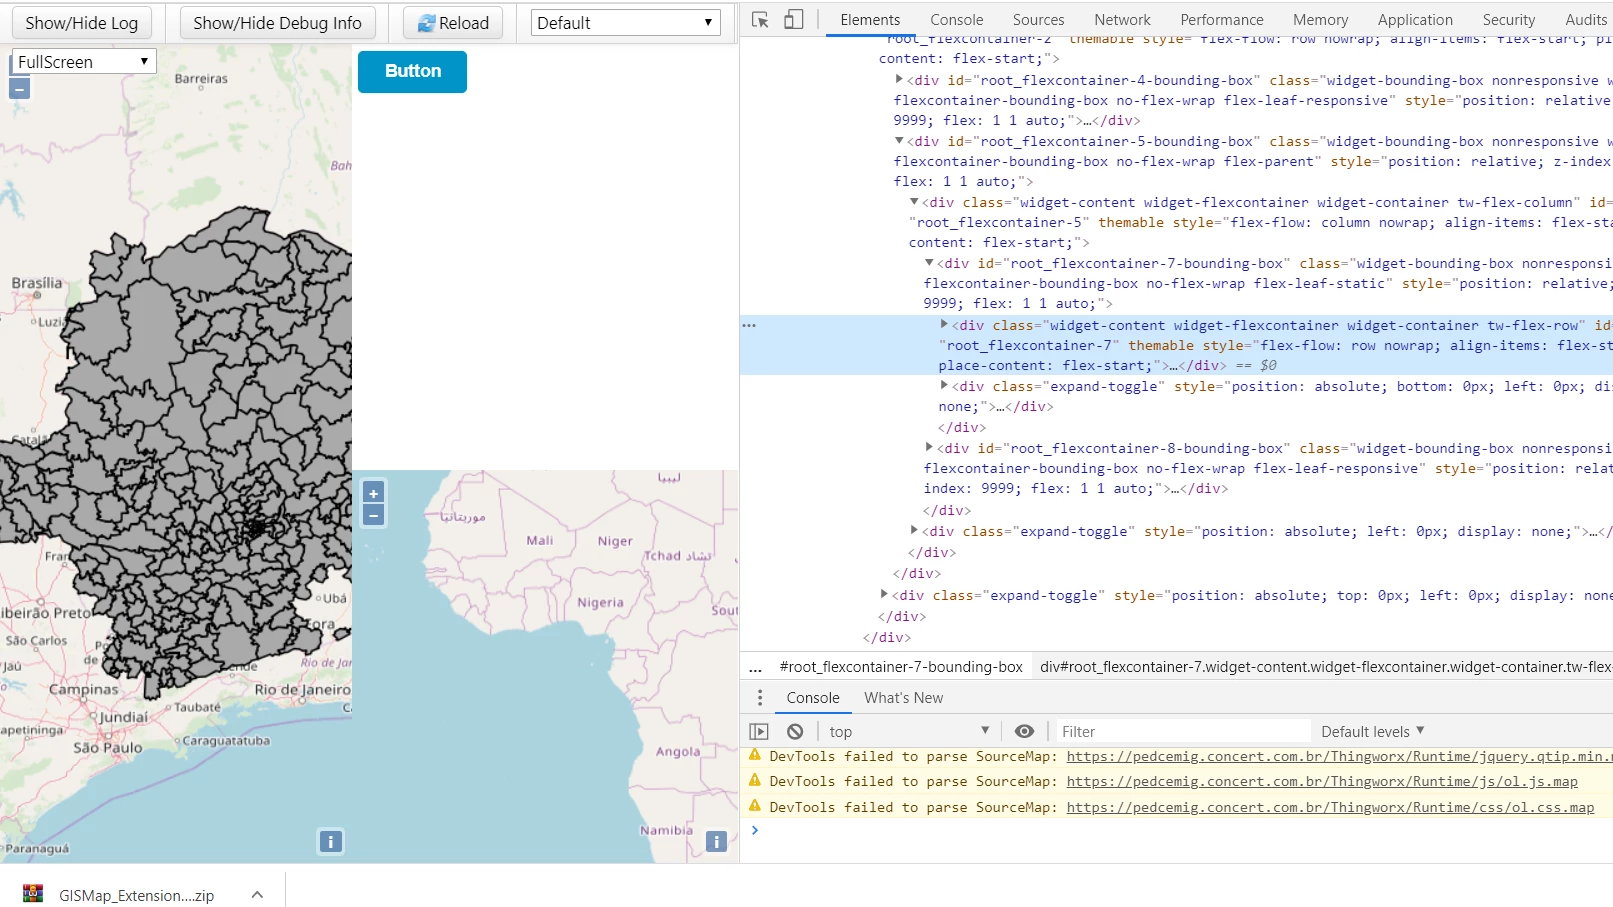Click the blue Button widget

412,71
